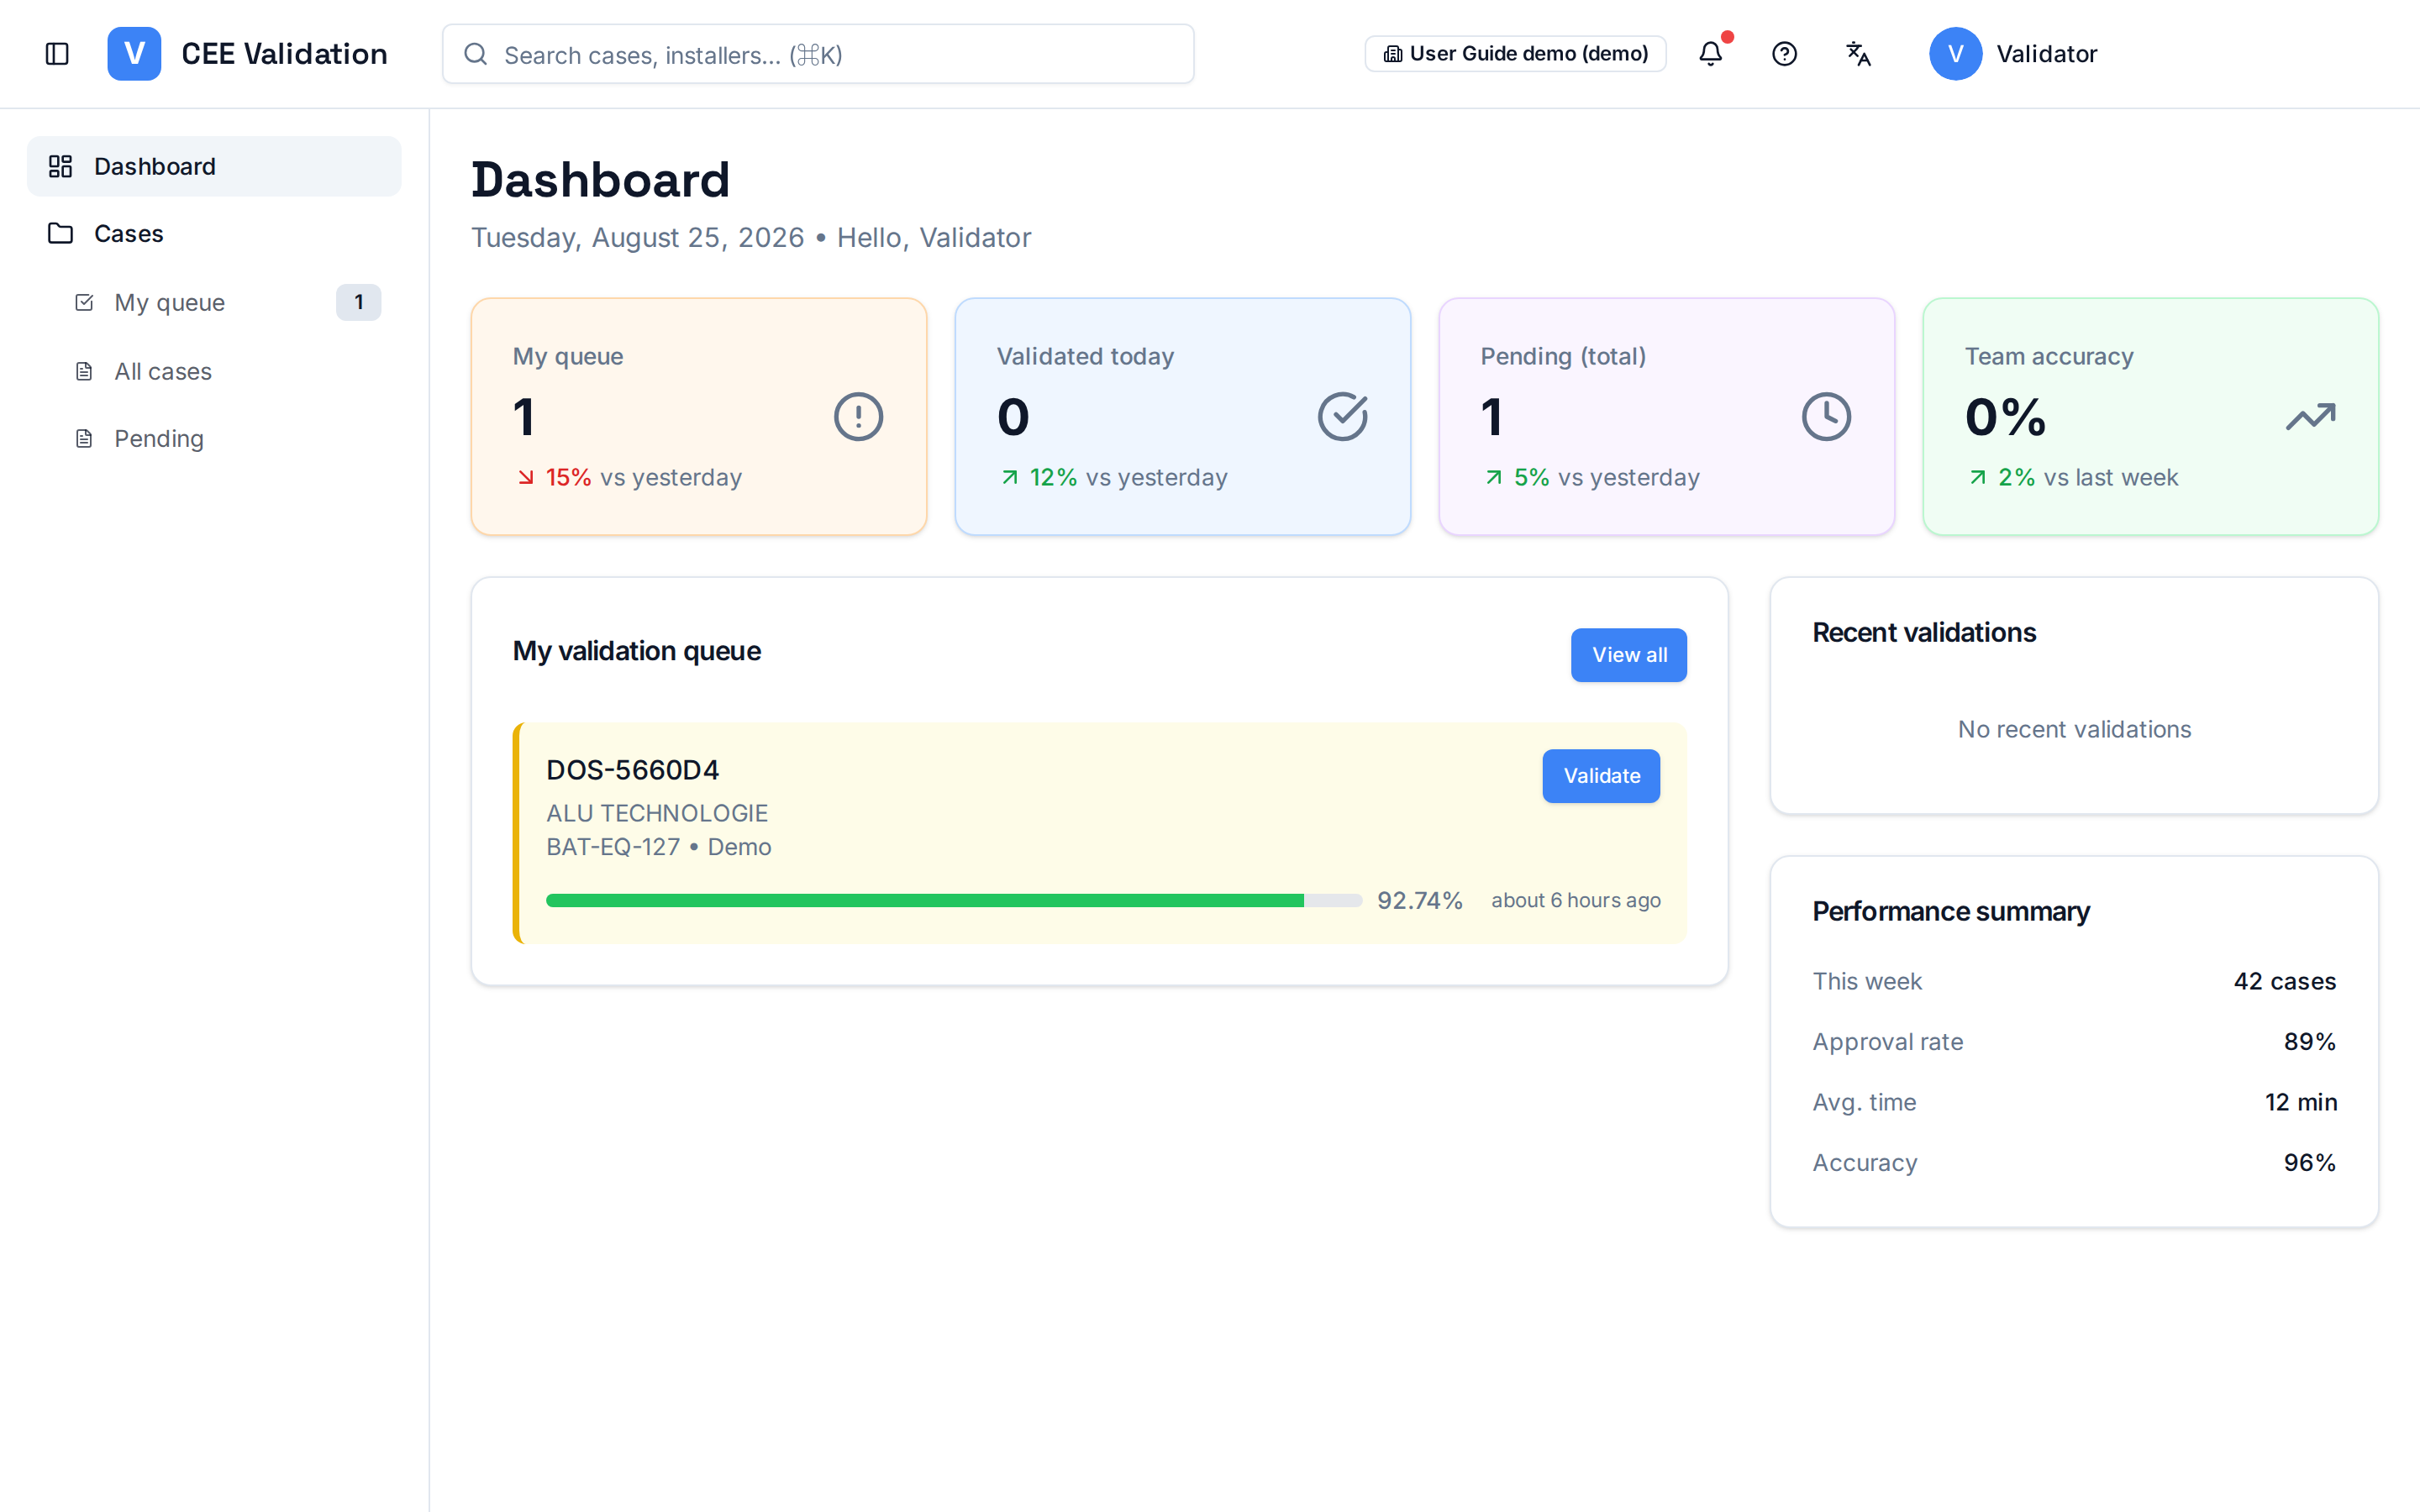Click the 12 min average time value
The width and height of the screenshot is (2420, 1512).
(2301, 1102)
